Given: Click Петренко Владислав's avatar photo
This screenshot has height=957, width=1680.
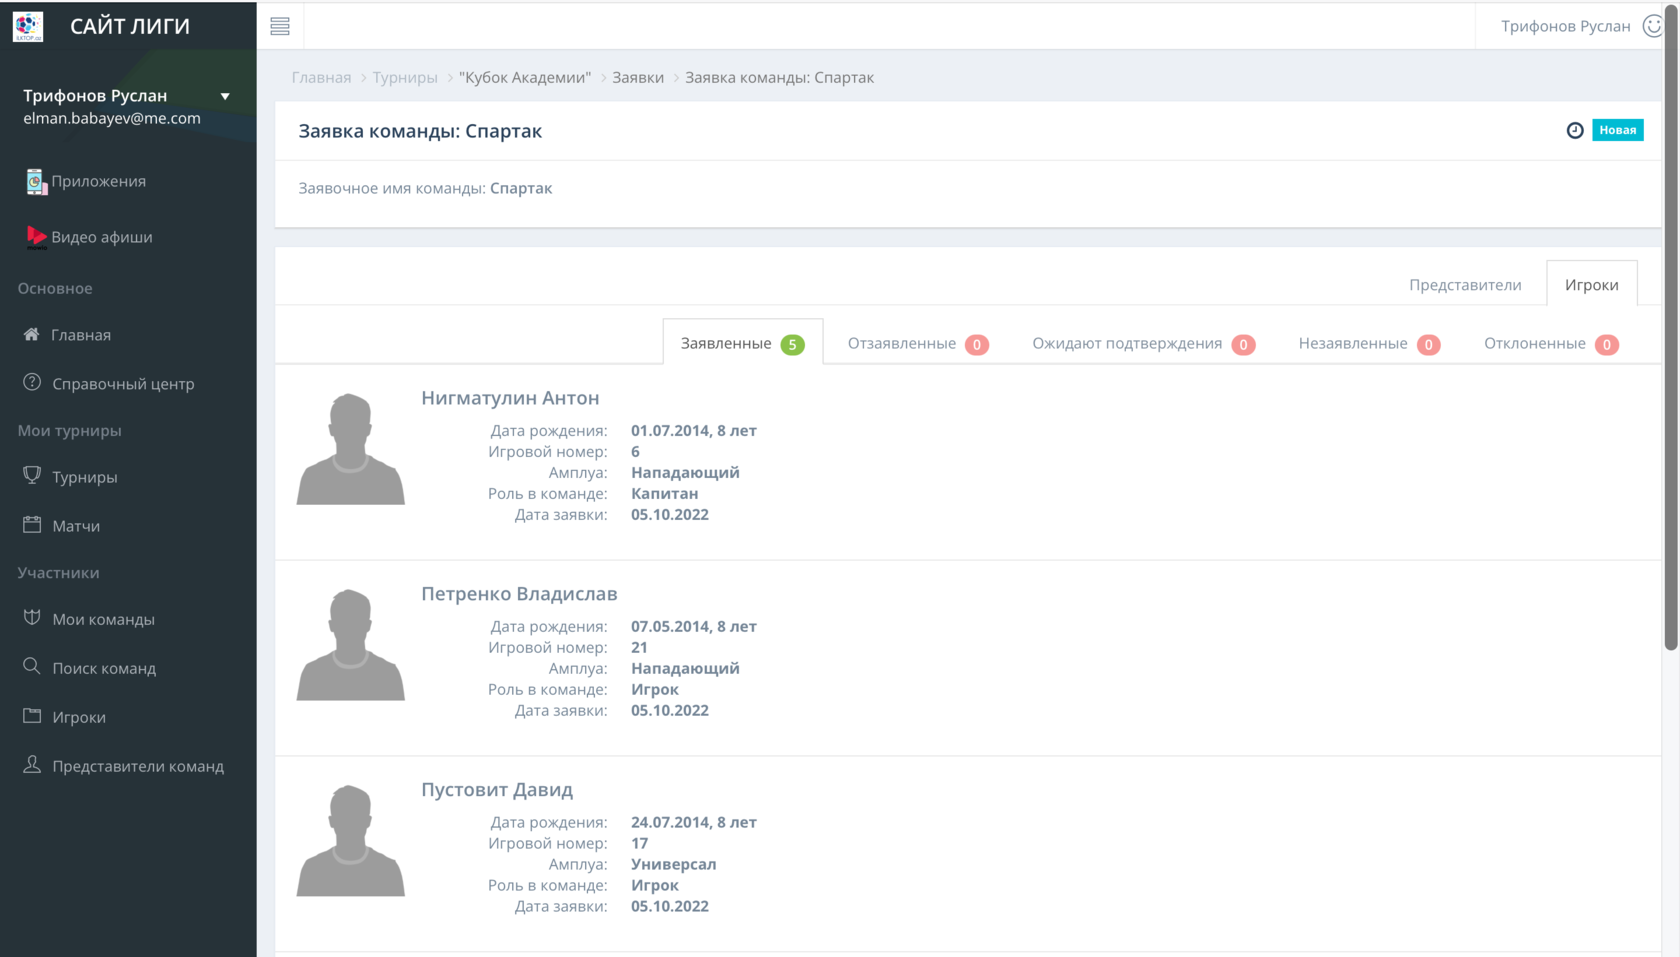Looking at the screenshot, I should click(x=350, y=645).
